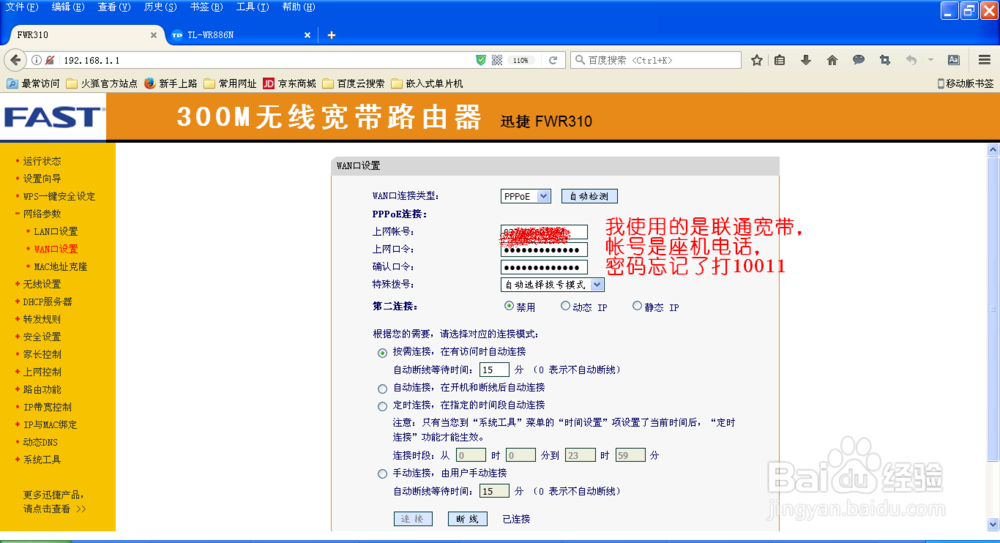Expand 安全设置 menu section
The image size is (1000, 543).
point(42,337)
